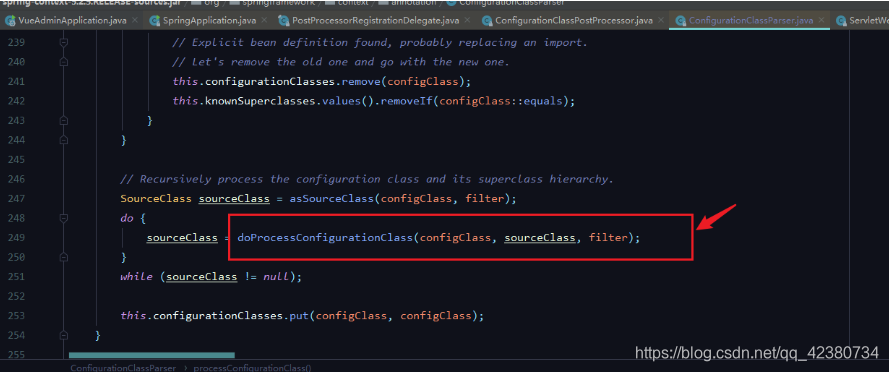The image size is (889, 372).
Task: Fold the do block at line 248
Action: 64,218
